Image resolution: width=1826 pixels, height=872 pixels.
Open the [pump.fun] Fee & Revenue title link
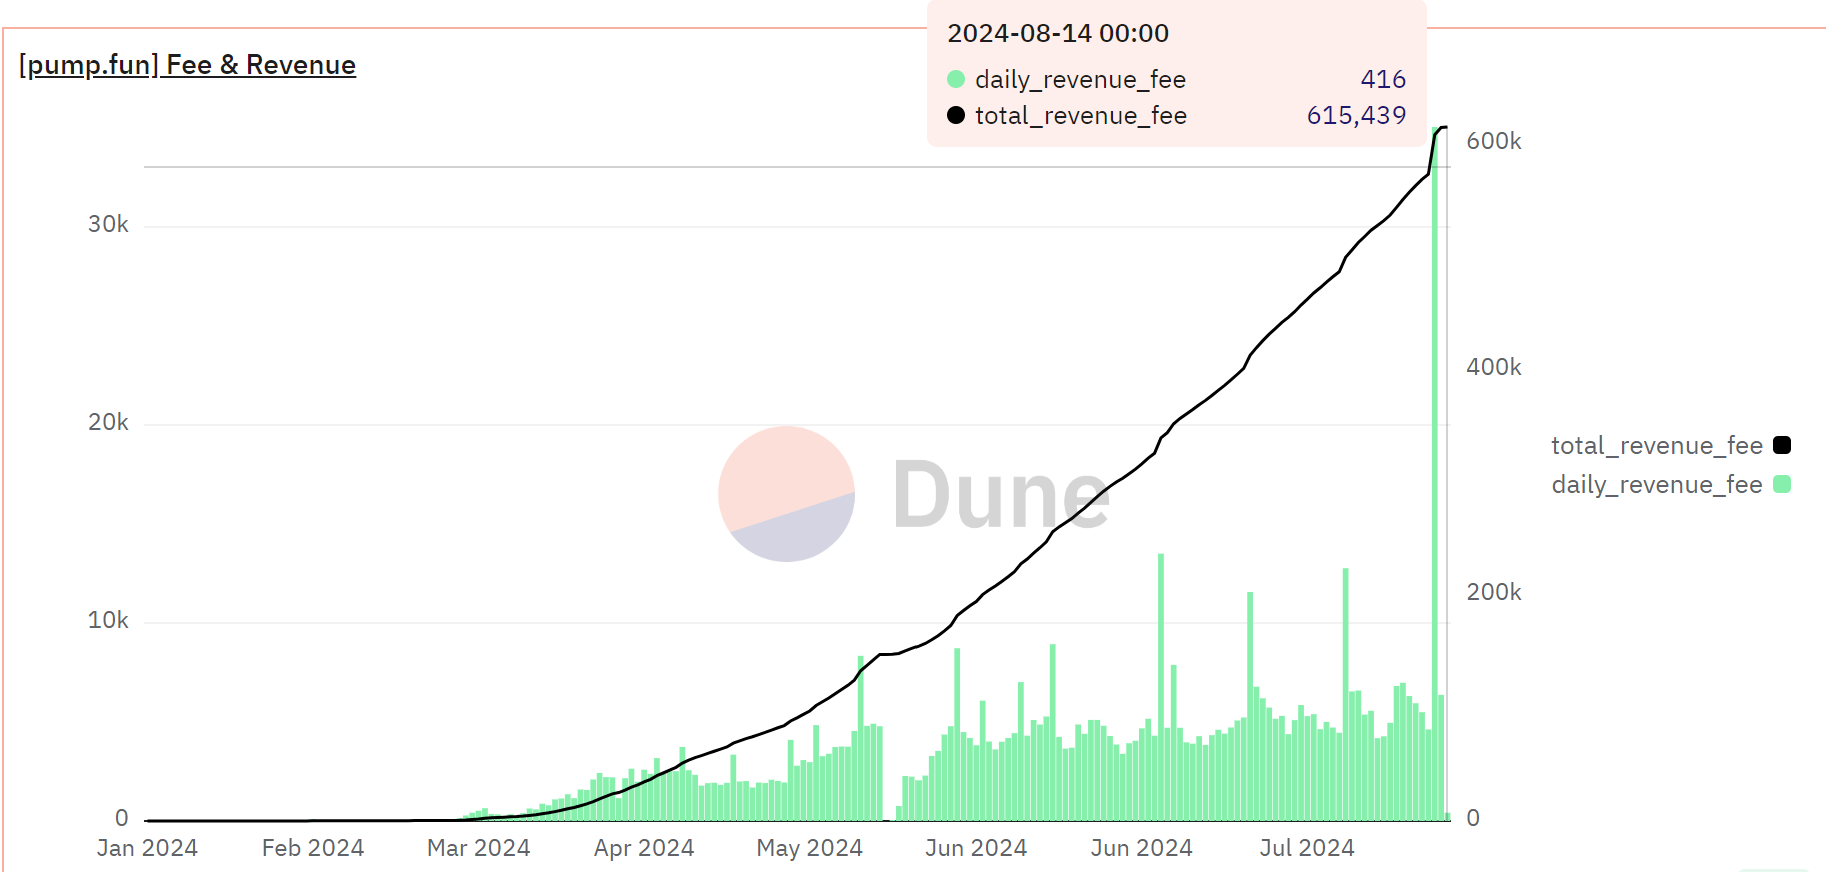pos(187,65)
